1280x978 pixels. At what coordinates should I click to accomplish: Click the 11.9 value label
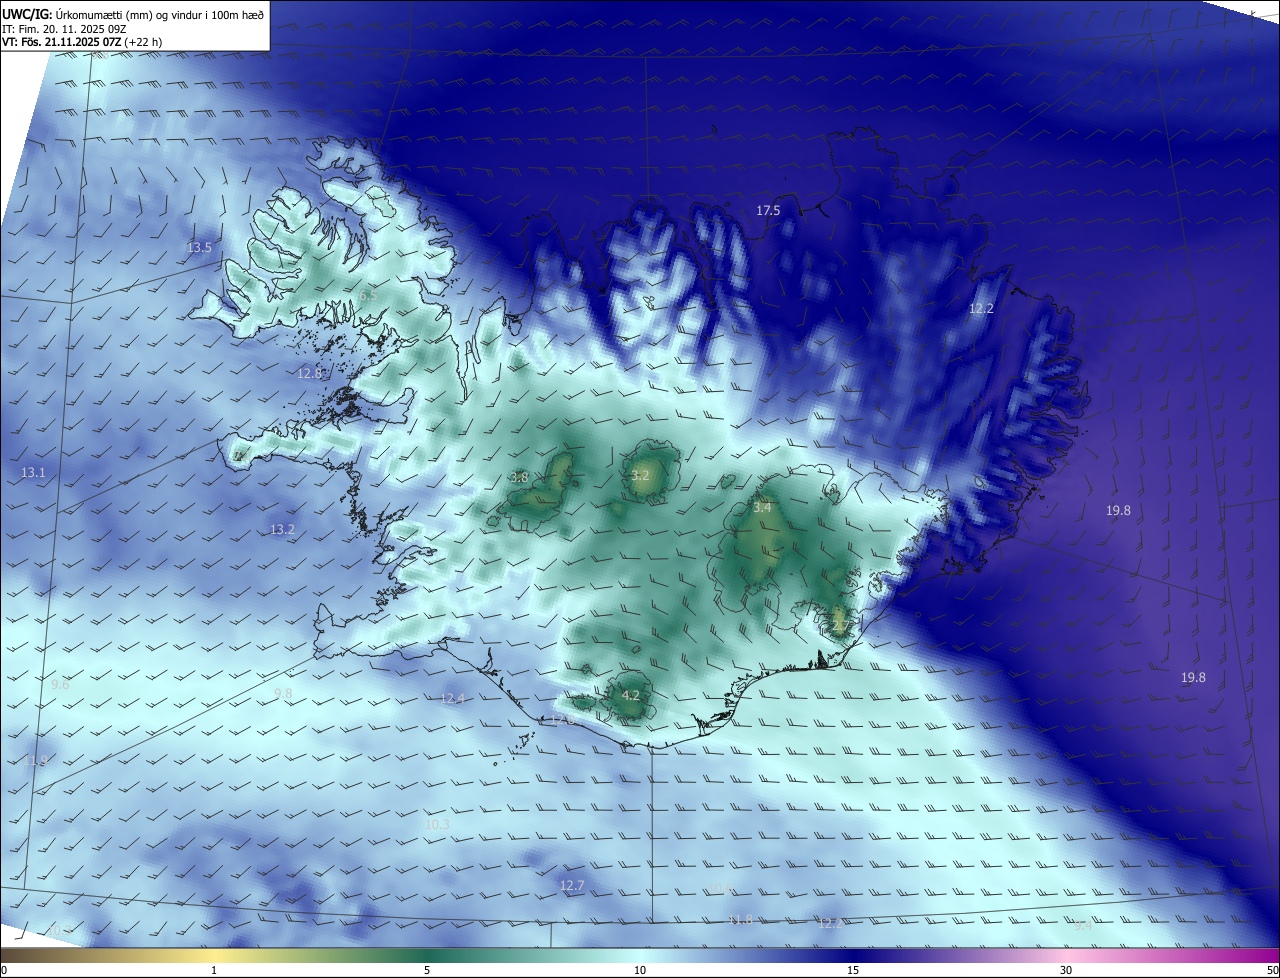(37, 760)
